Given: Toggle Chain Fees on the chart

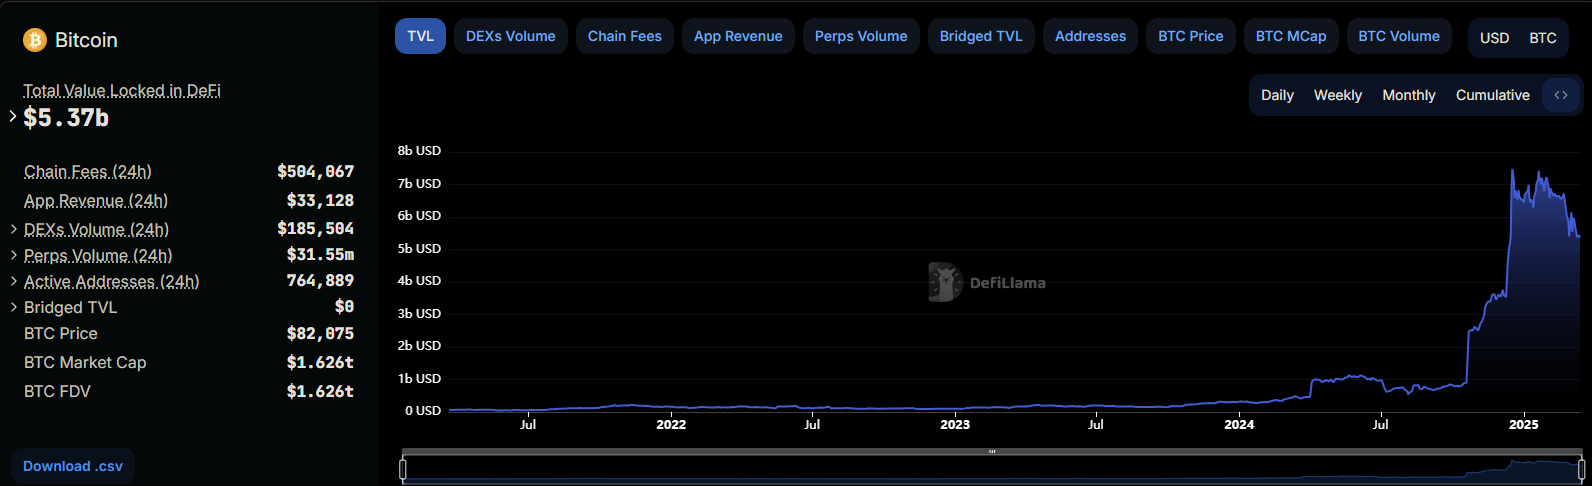Looking at the screenshot, I should (624, 36).
